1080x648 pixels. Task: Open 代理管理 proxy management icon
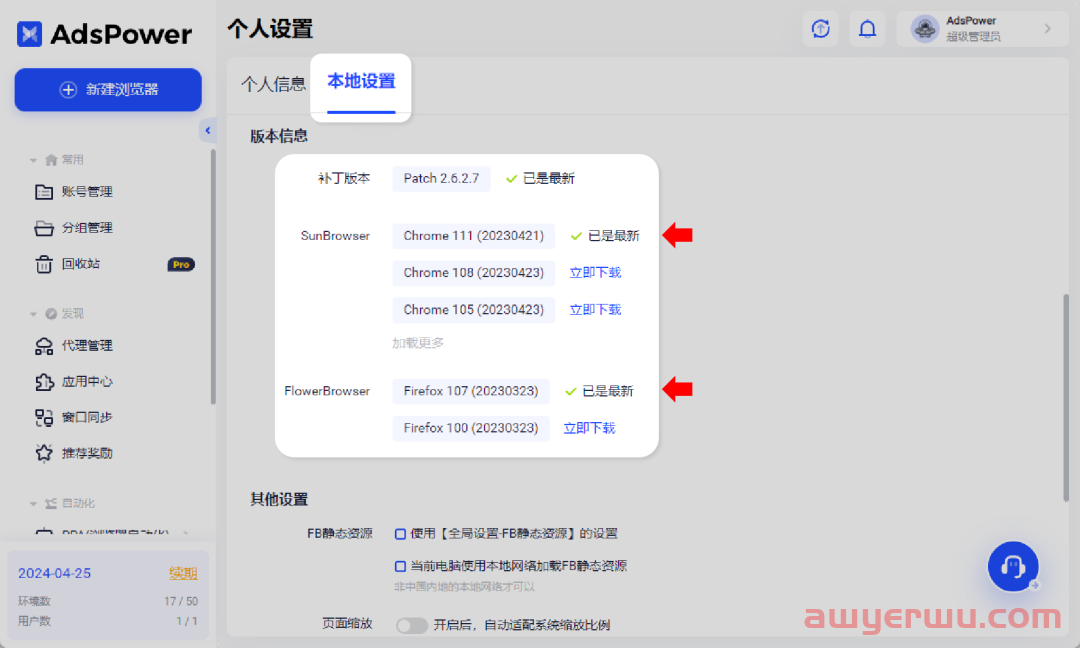(44, 346)
